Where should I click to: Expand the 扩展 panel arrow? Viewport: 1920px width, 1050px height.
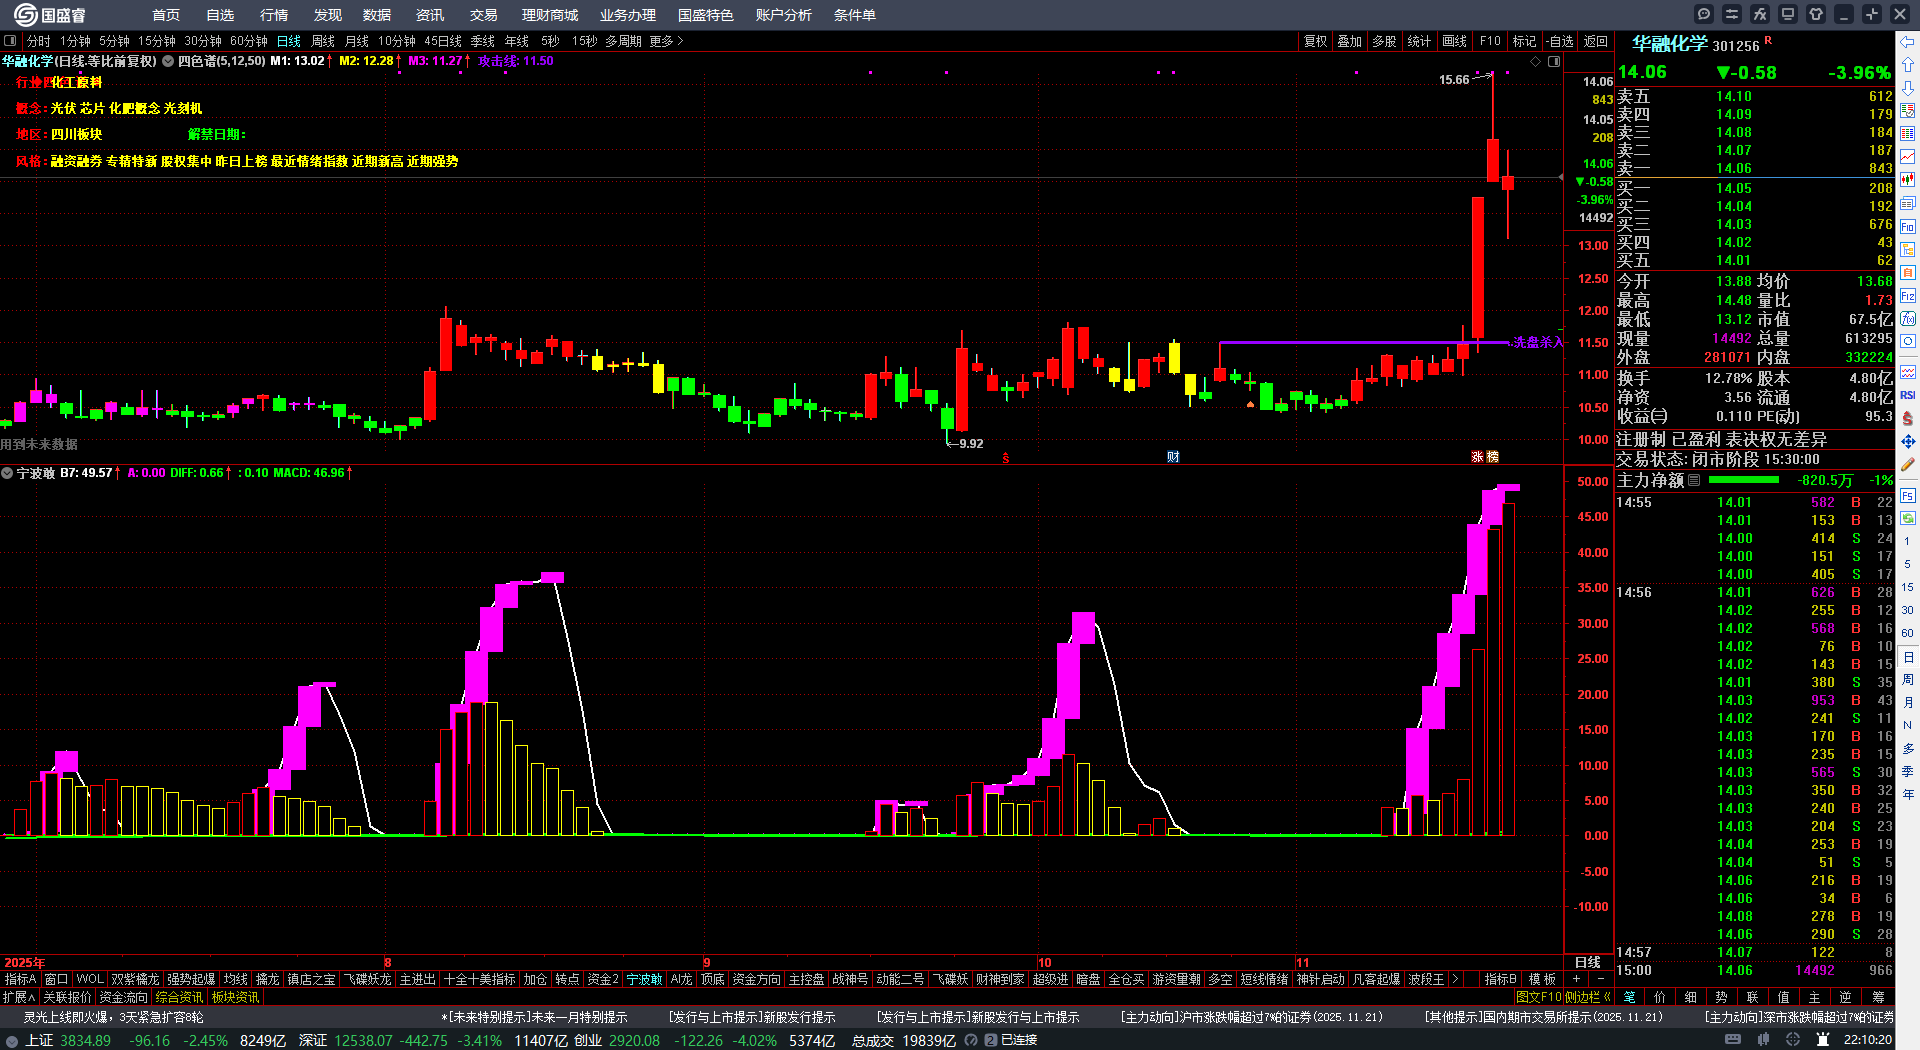pyautogui.click(x=19, y=997)
